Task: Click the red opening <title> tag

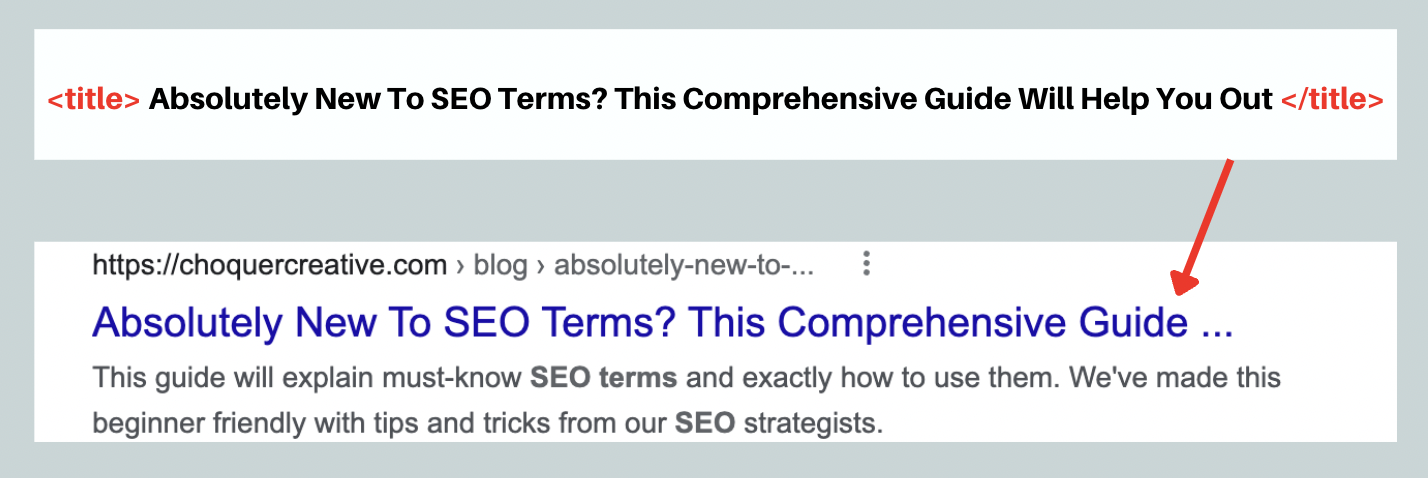Action: 93,100
